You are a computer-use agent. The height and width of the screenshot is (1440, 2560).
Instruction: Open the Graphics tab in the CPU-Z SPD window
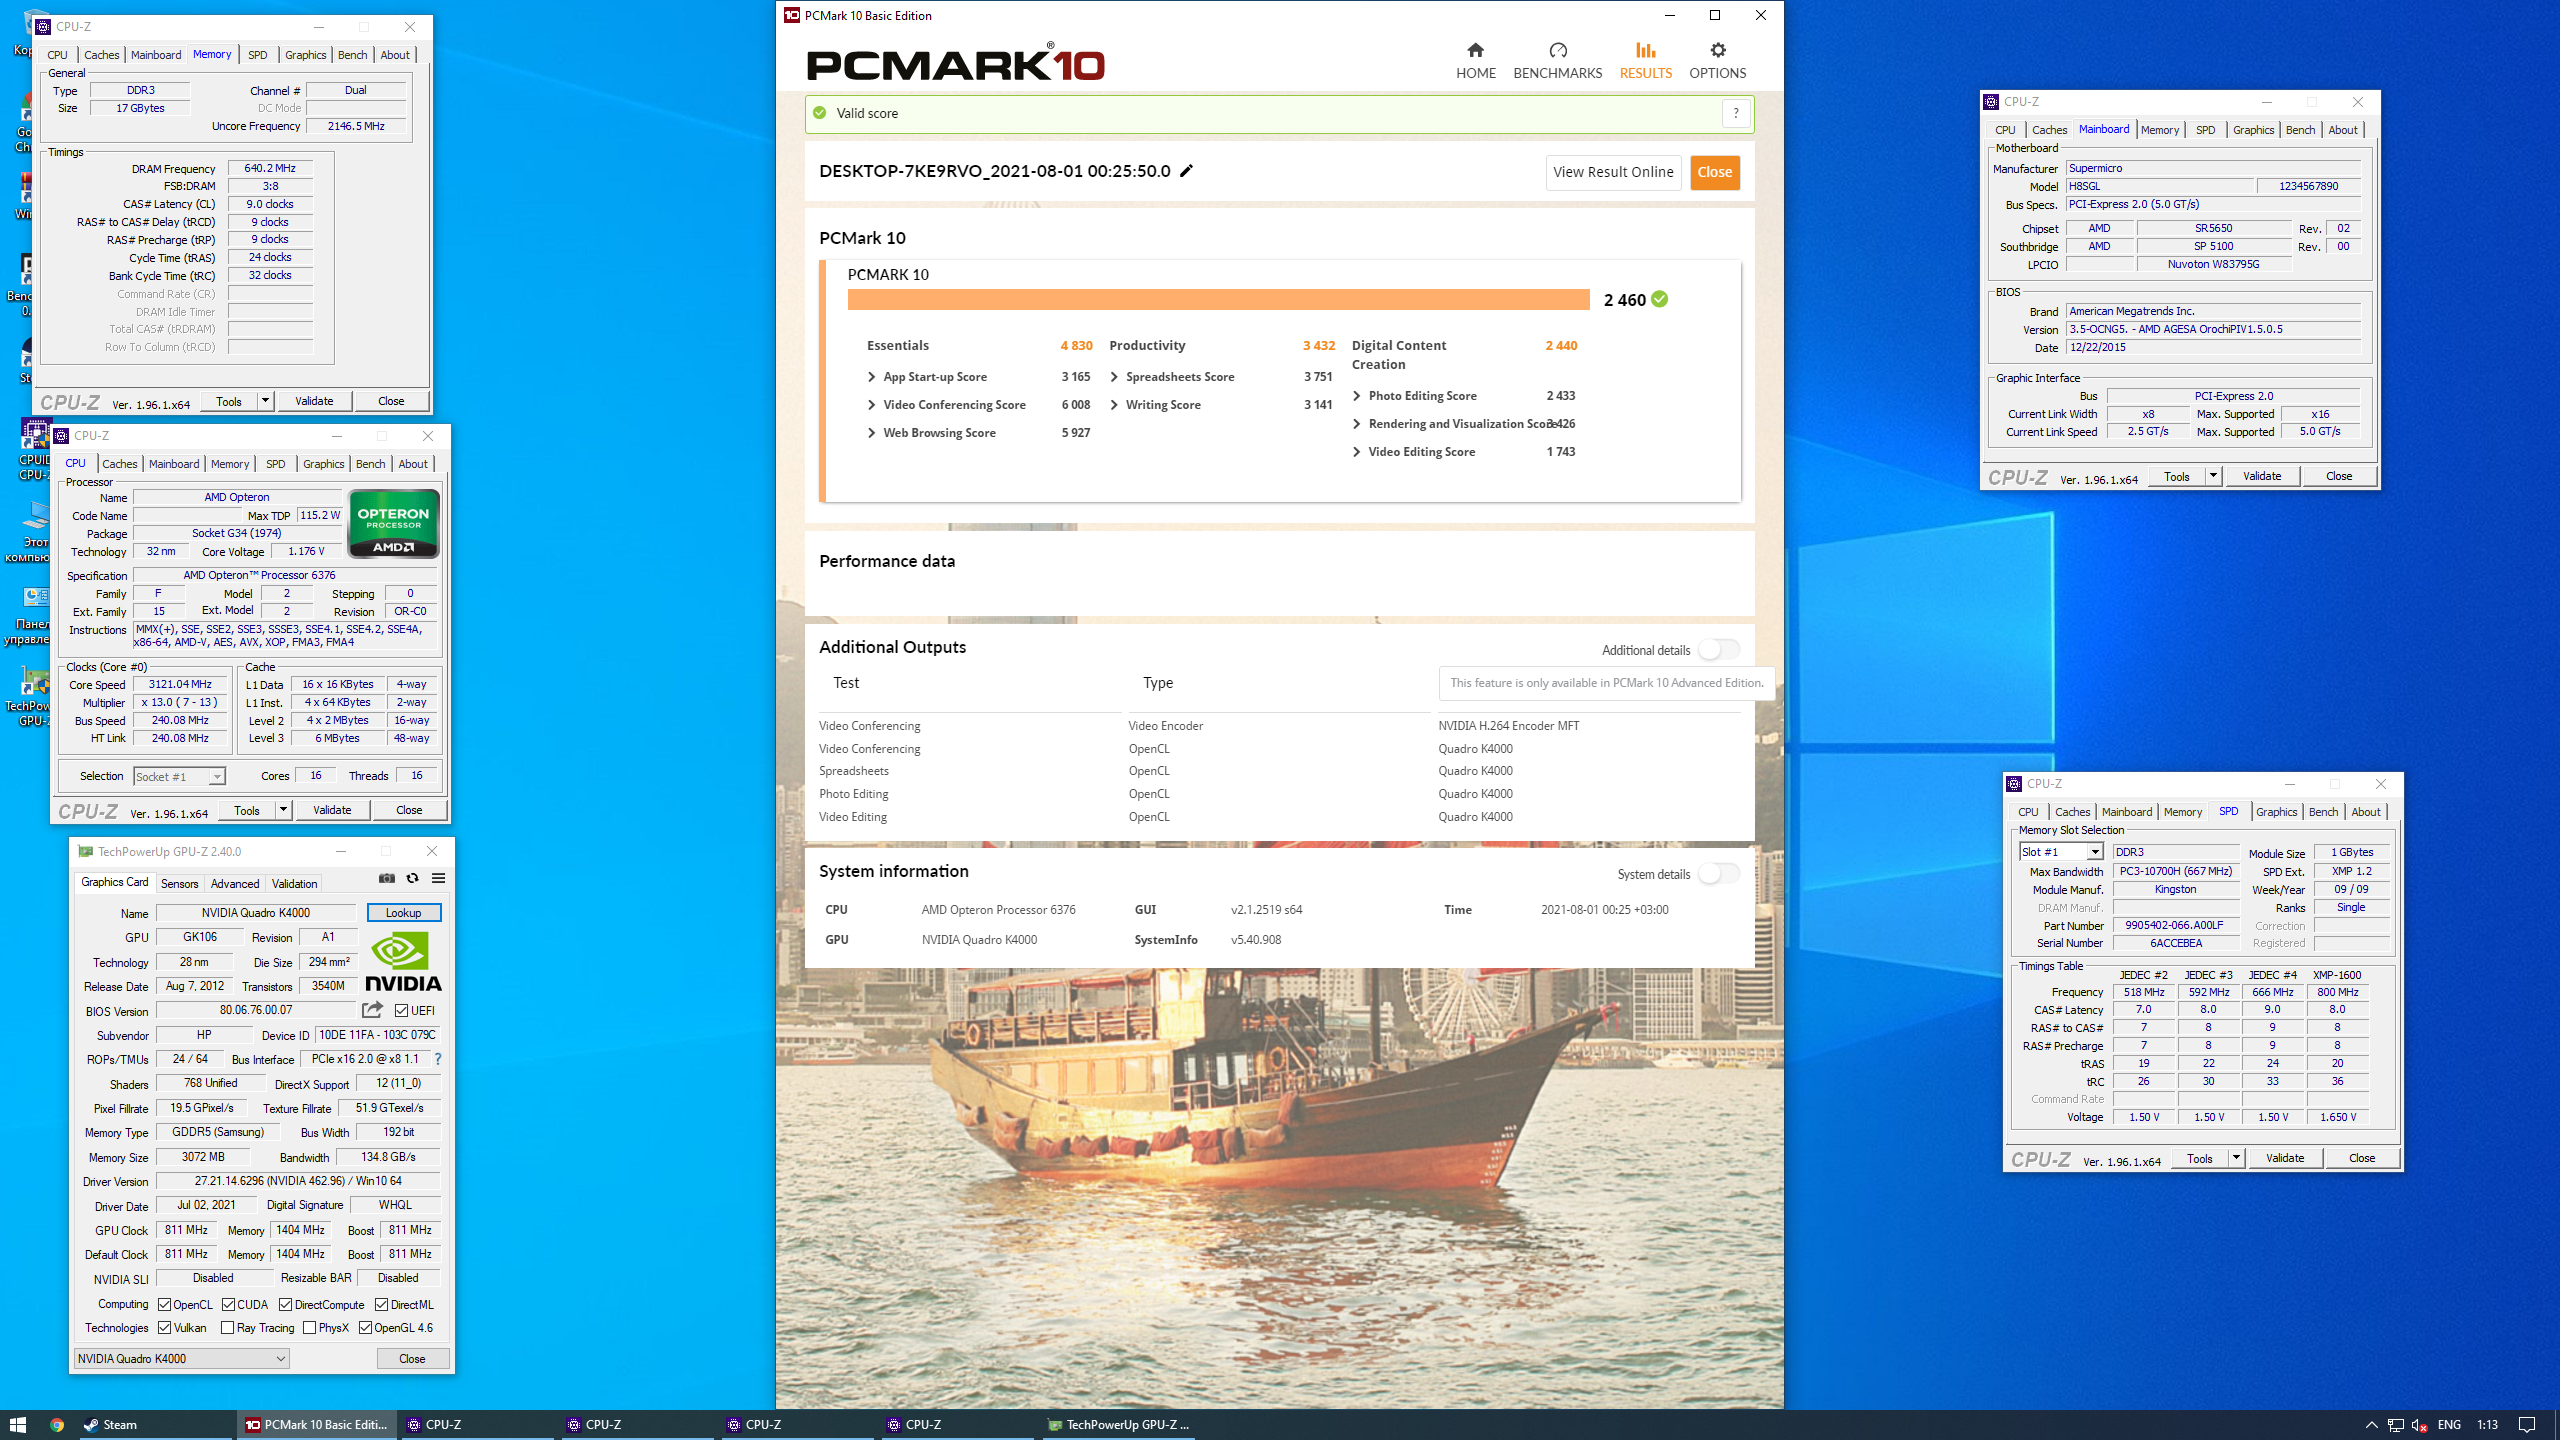2276,812
